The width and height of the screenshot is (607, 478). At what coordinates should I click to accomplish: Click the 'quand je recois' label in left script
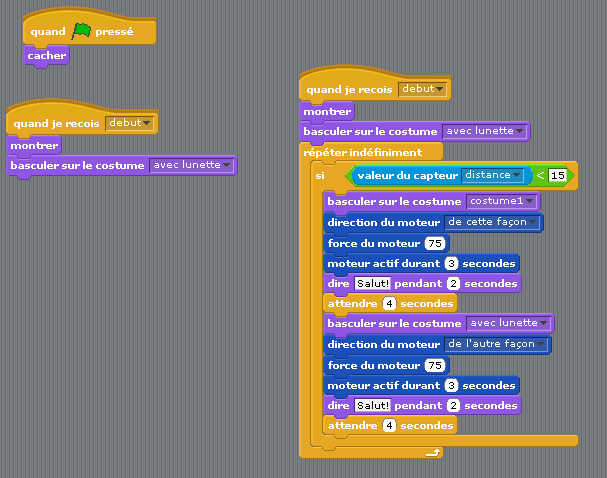[x=57, y=124]
